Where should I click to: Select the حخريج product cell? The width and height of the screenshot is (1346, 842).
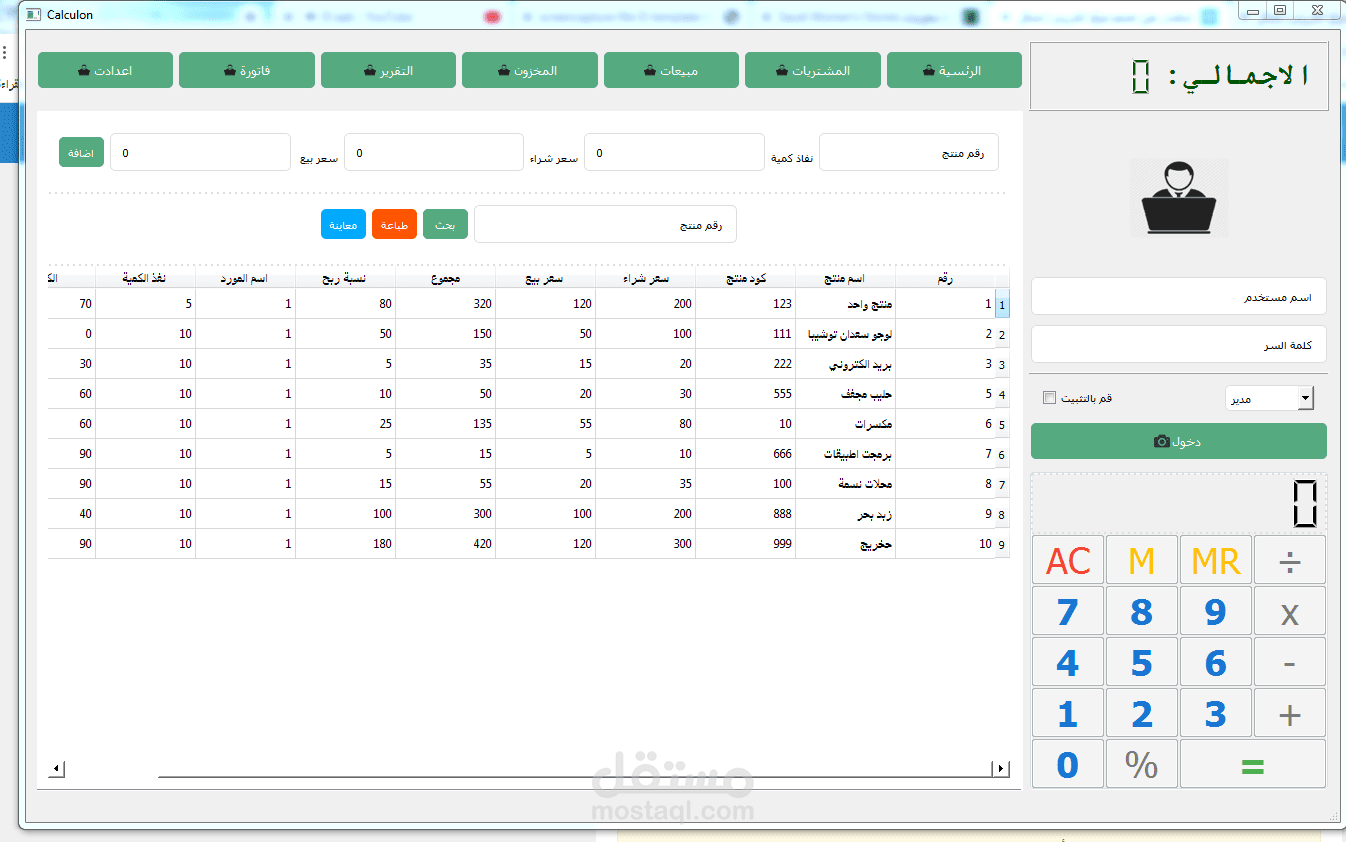click(x=845, y=544)
